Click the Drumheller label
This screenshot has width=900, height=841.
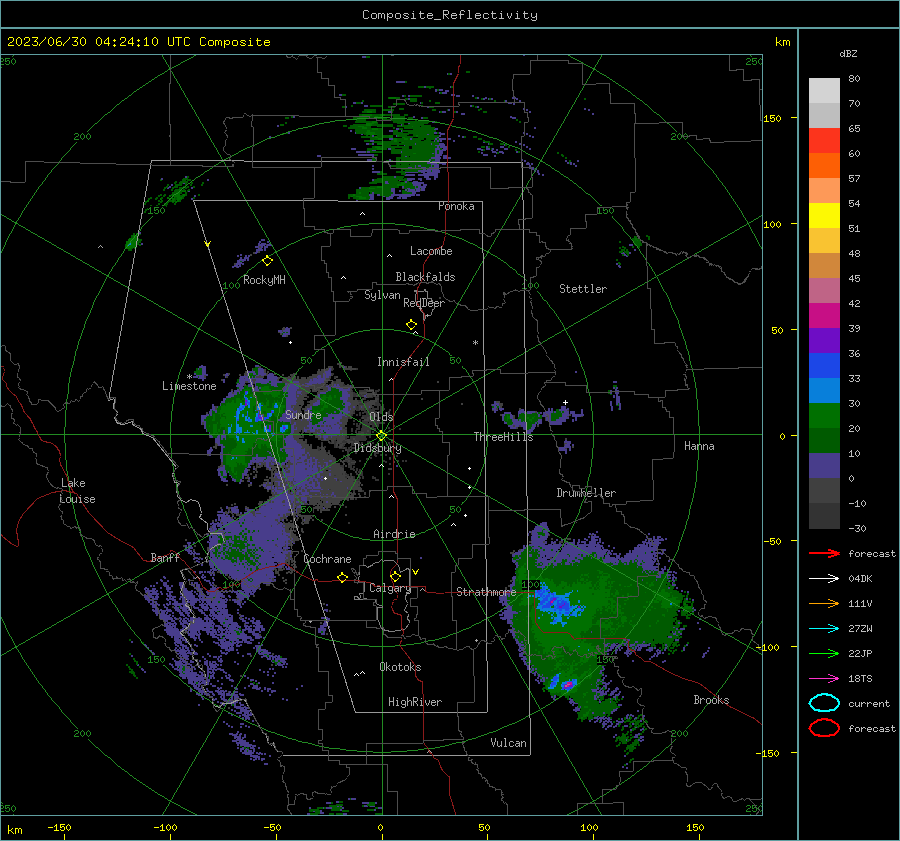(x=586, y=493)
